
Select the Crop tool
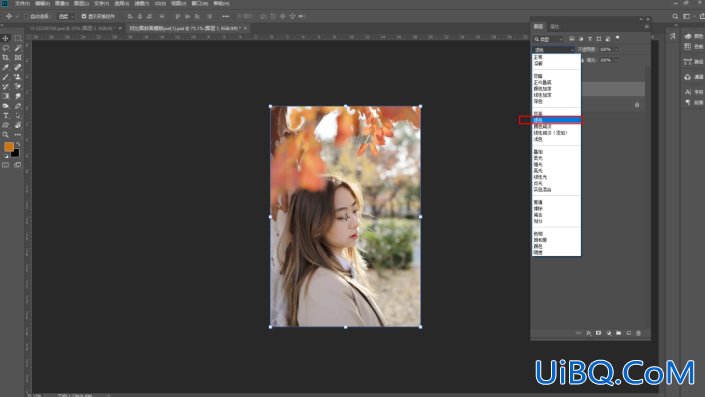pos(6,58)
